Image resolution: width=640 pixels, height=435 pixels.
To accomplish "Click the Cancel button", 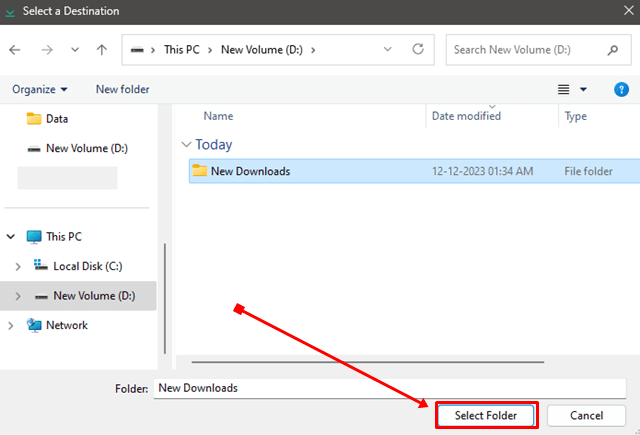I will click(587, 415).
